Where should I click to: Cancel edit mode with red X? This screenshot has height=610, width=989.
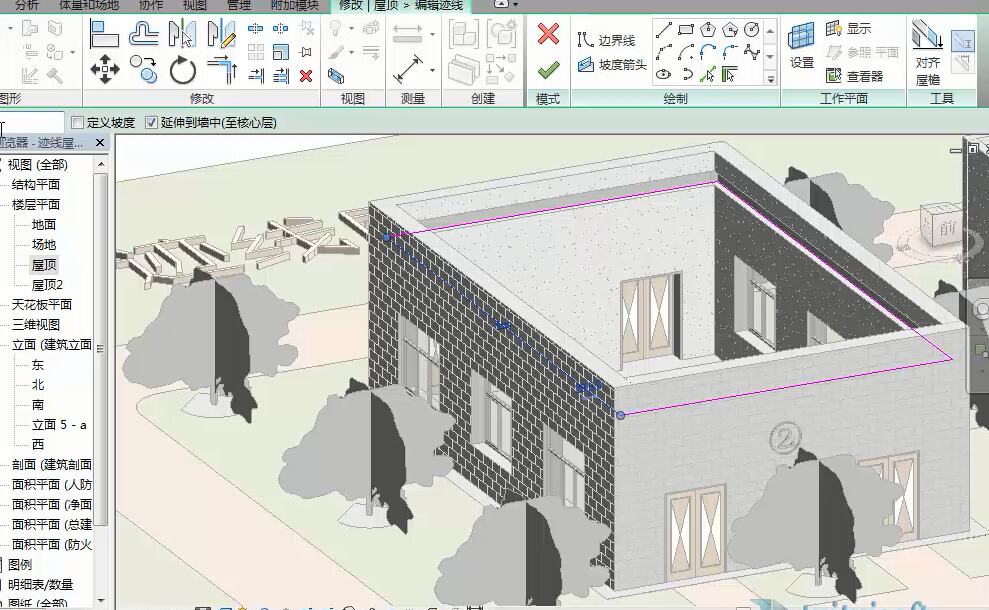tap(548, 34)
